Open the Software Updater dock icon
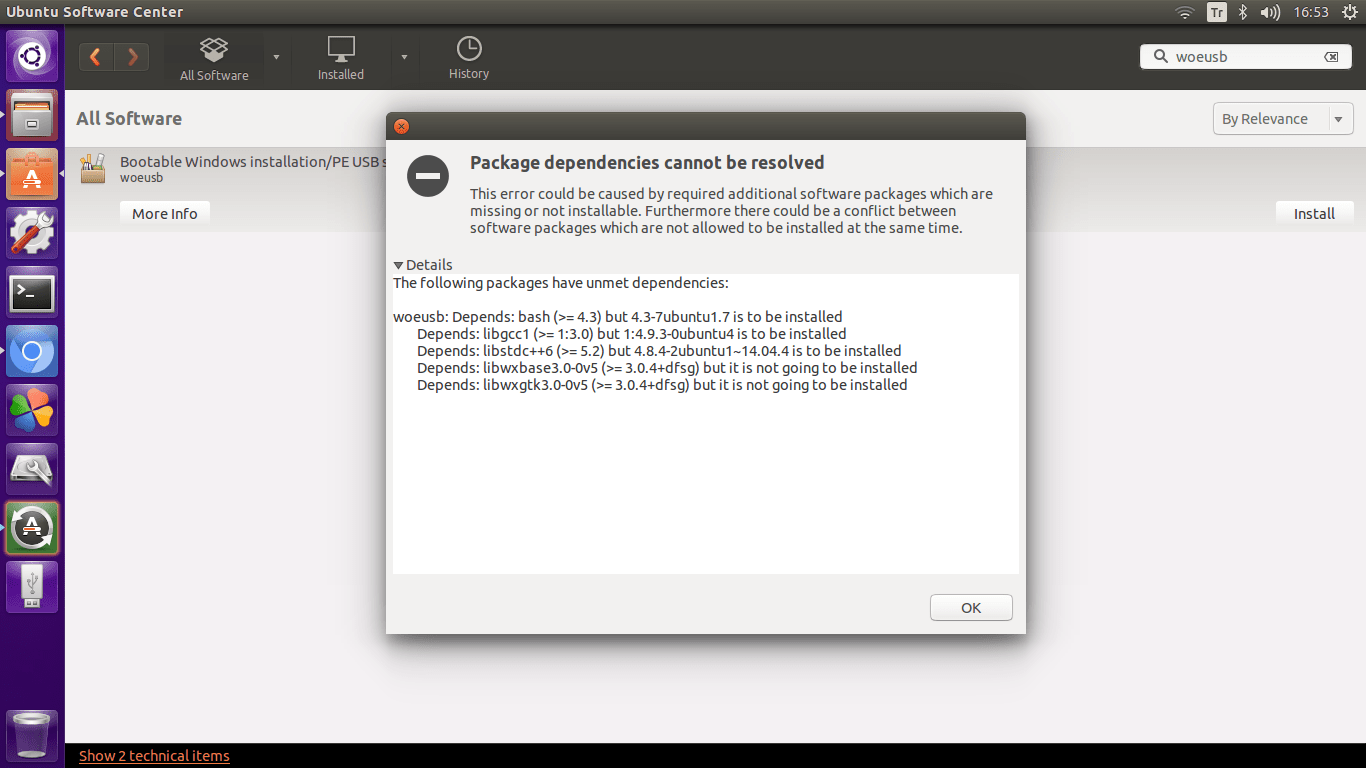The image size is (1366, 768). 33,528
